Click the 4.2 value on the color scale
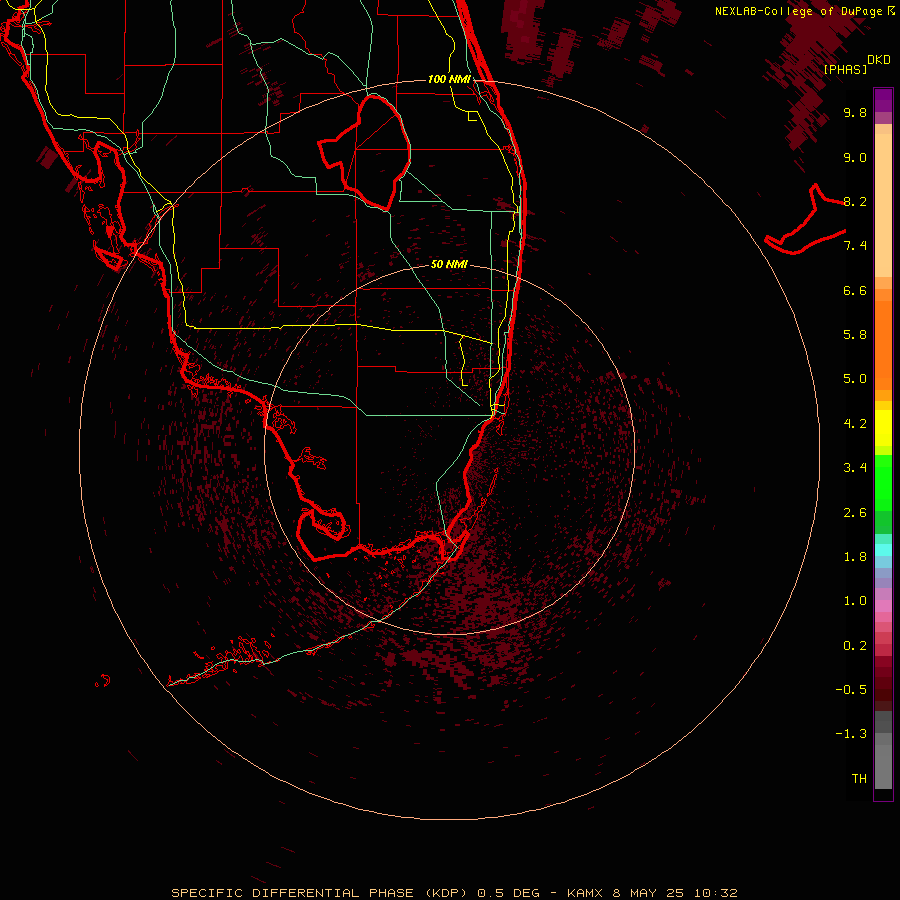 pyautogui.click(x=855, y=424)
